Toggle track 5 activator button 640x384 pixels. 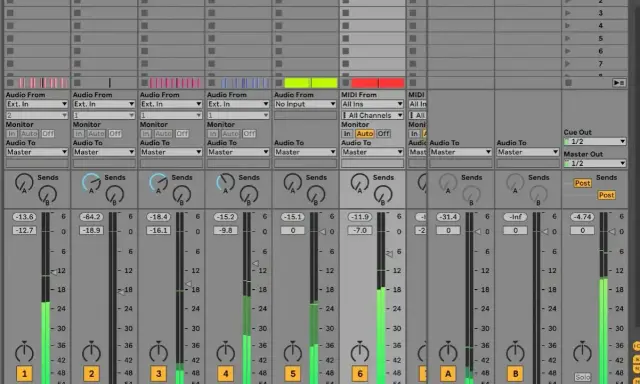click(293, 373)
